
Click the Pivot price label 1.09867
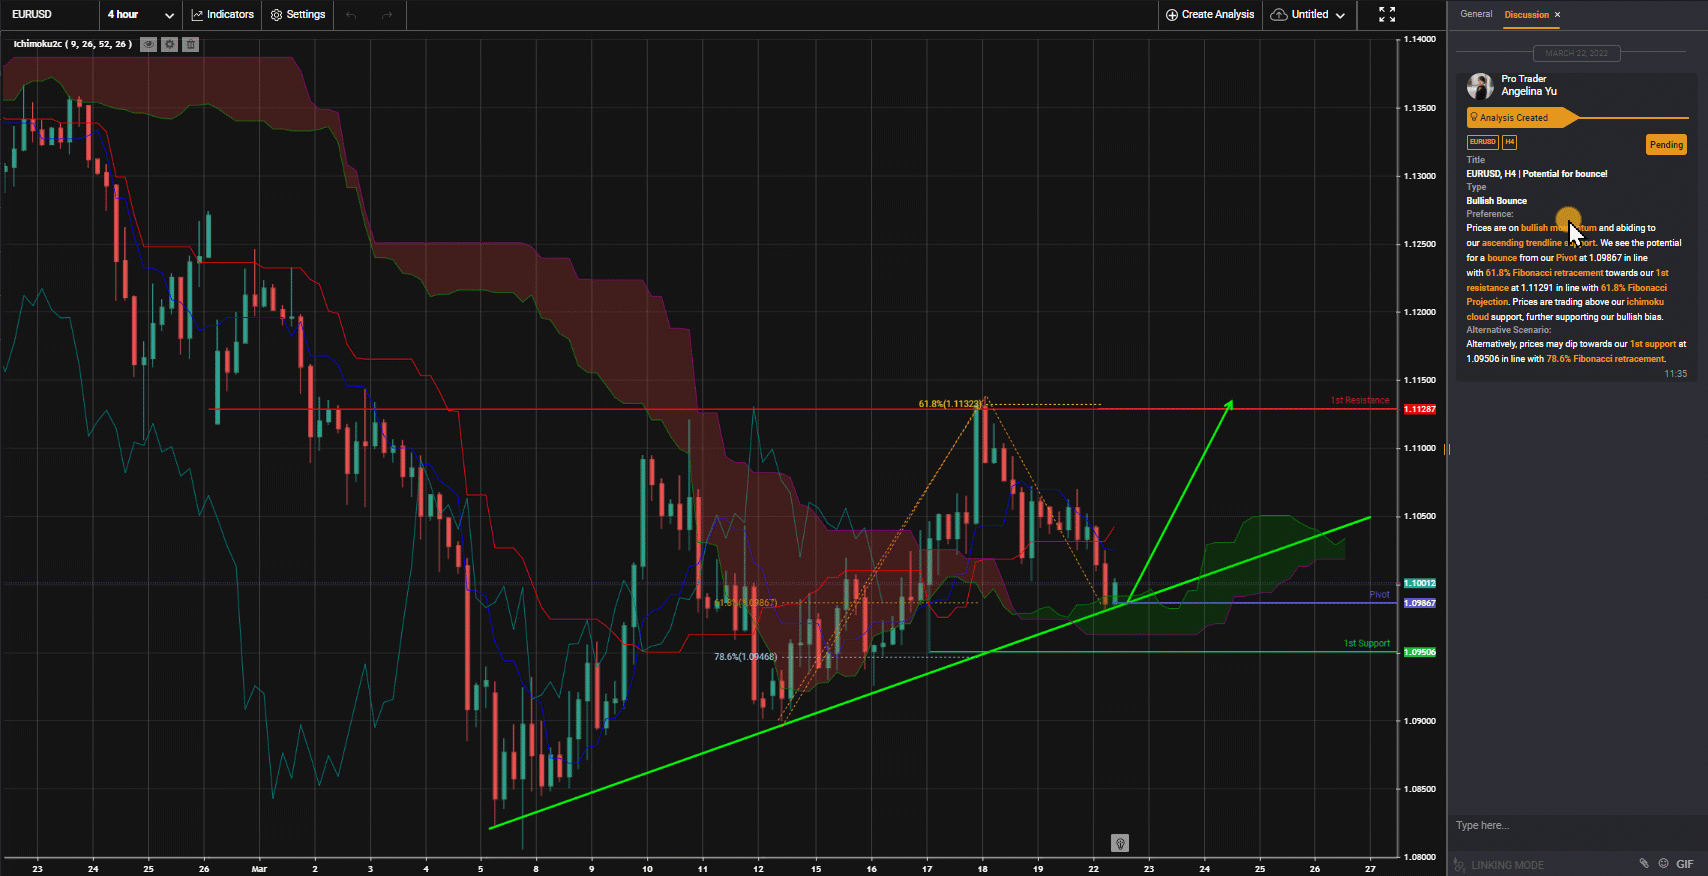tap(1420, 603)
